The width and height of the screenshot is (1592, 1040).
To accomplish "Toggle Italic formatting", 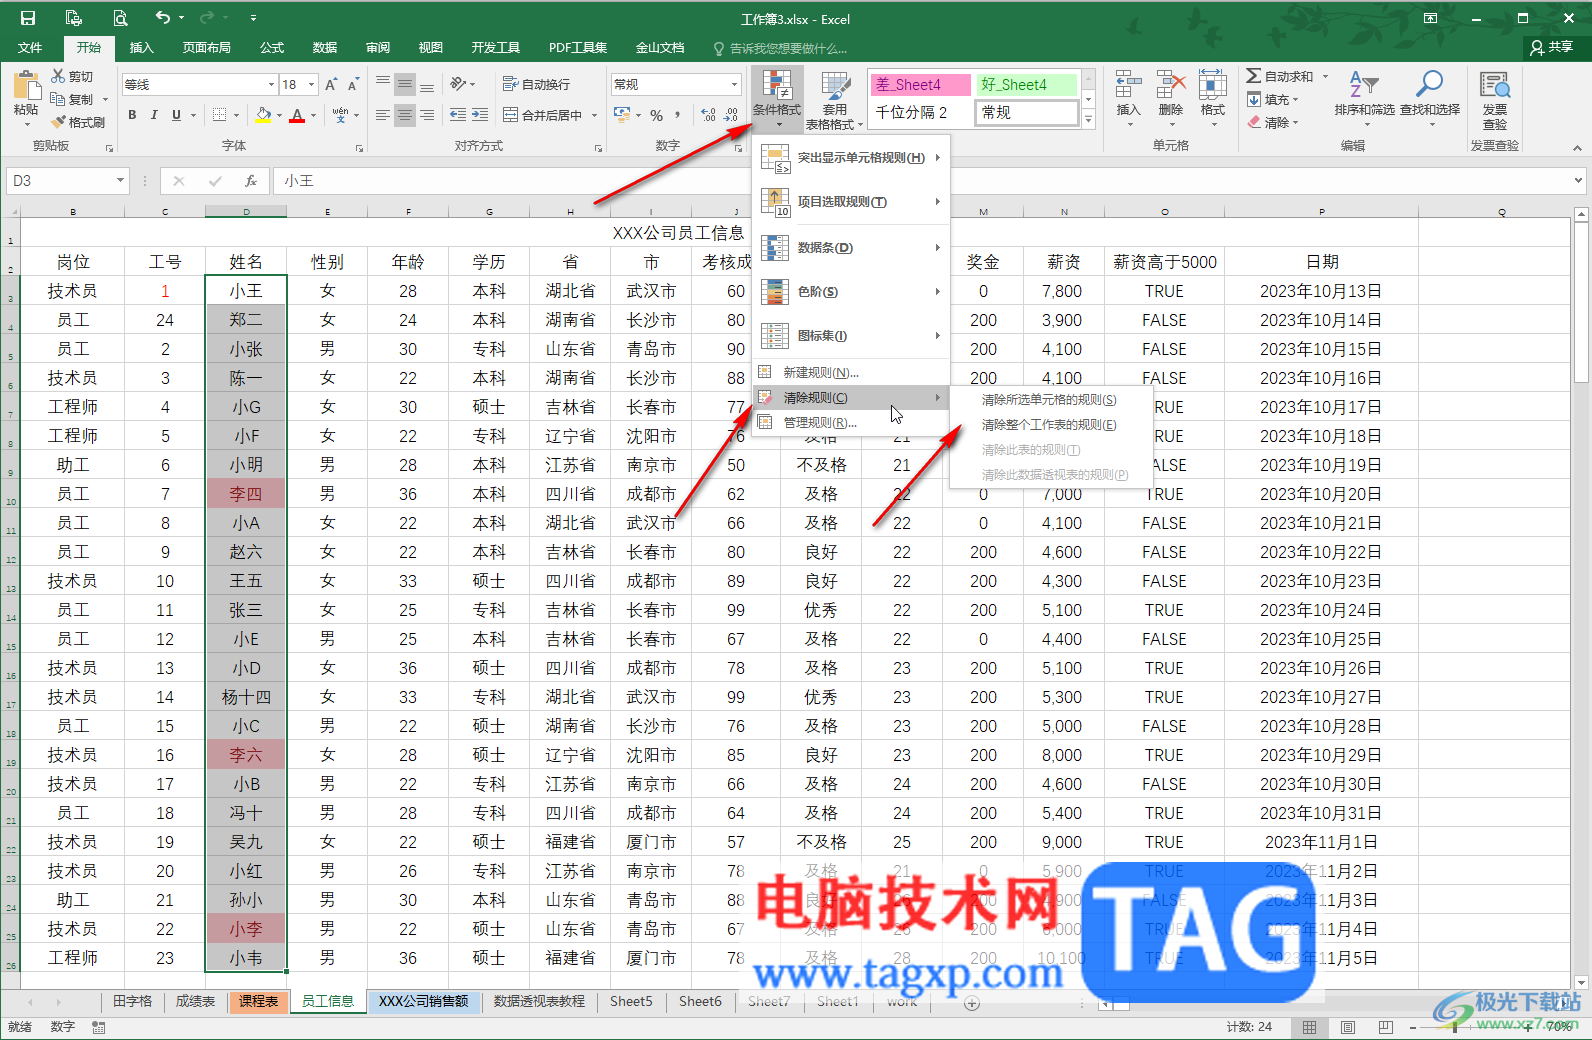I will point(154,115).
